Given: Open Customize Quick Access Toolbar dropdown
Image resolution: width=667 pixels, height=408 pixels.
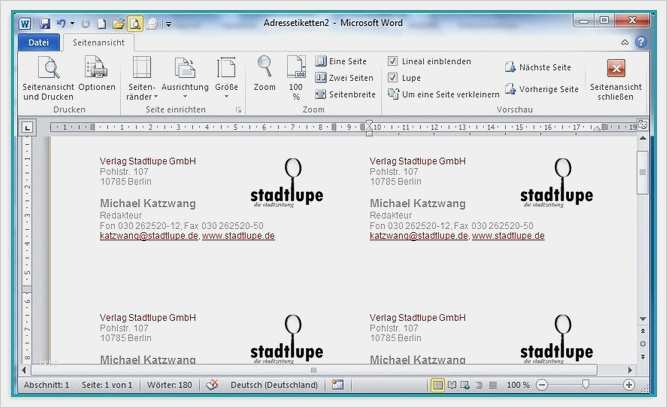Looking at the screenshot, I should (168, 24).
